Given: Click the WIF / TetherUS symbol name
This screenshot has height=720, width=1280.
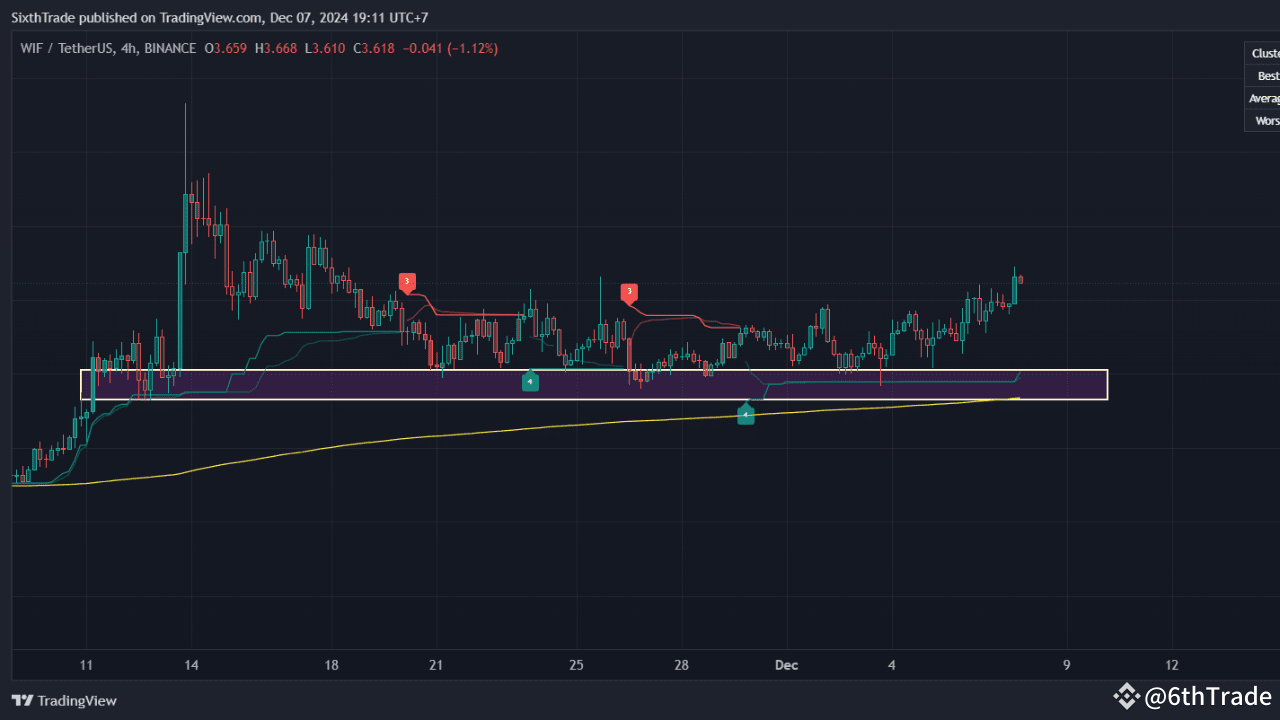Looking at the screenshot, I should 64,48.
